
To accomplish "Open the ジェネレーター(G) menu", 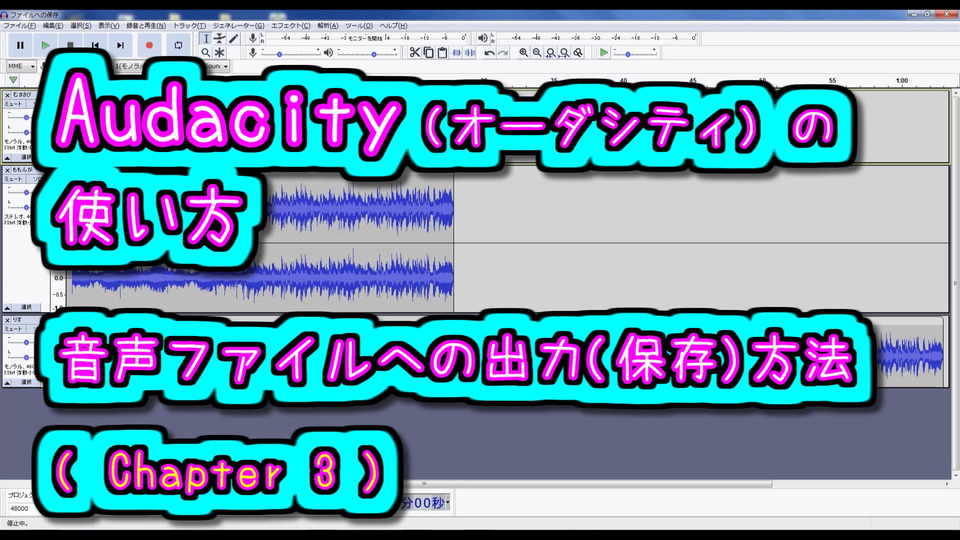I will (238, 26).
